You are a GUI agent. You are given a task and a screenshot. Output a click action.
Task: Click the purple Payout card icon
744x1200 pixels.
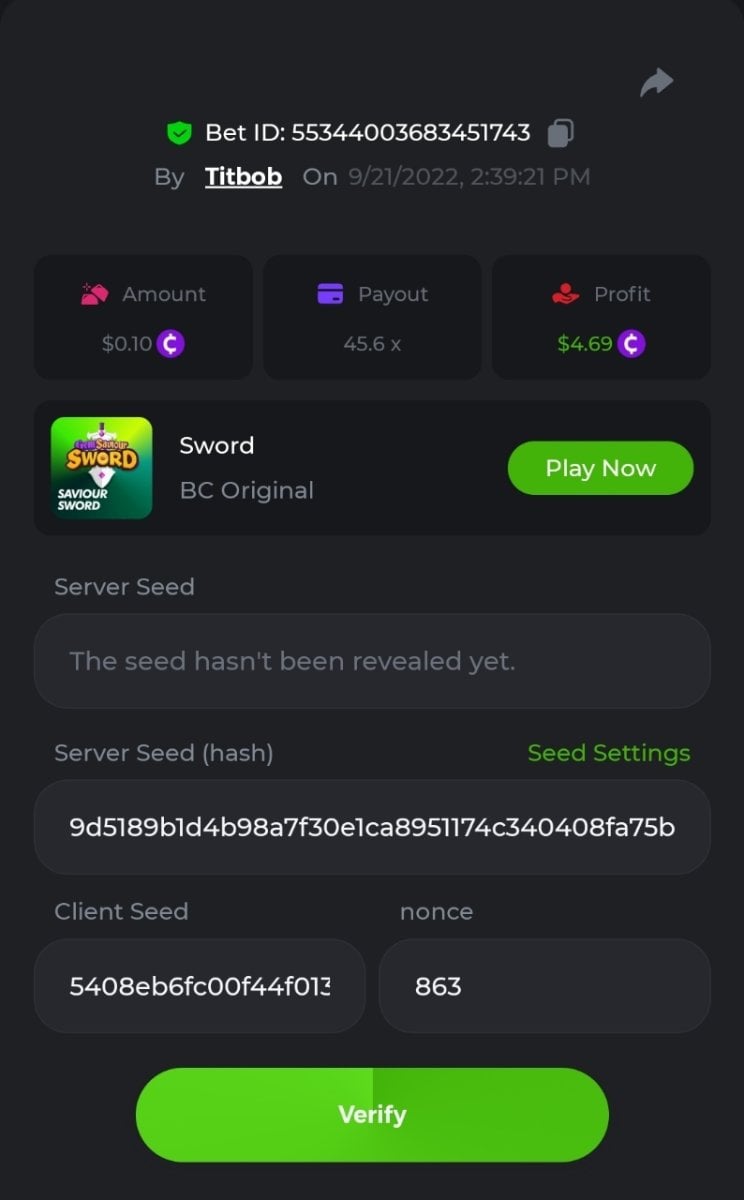(x=330, y=294)
